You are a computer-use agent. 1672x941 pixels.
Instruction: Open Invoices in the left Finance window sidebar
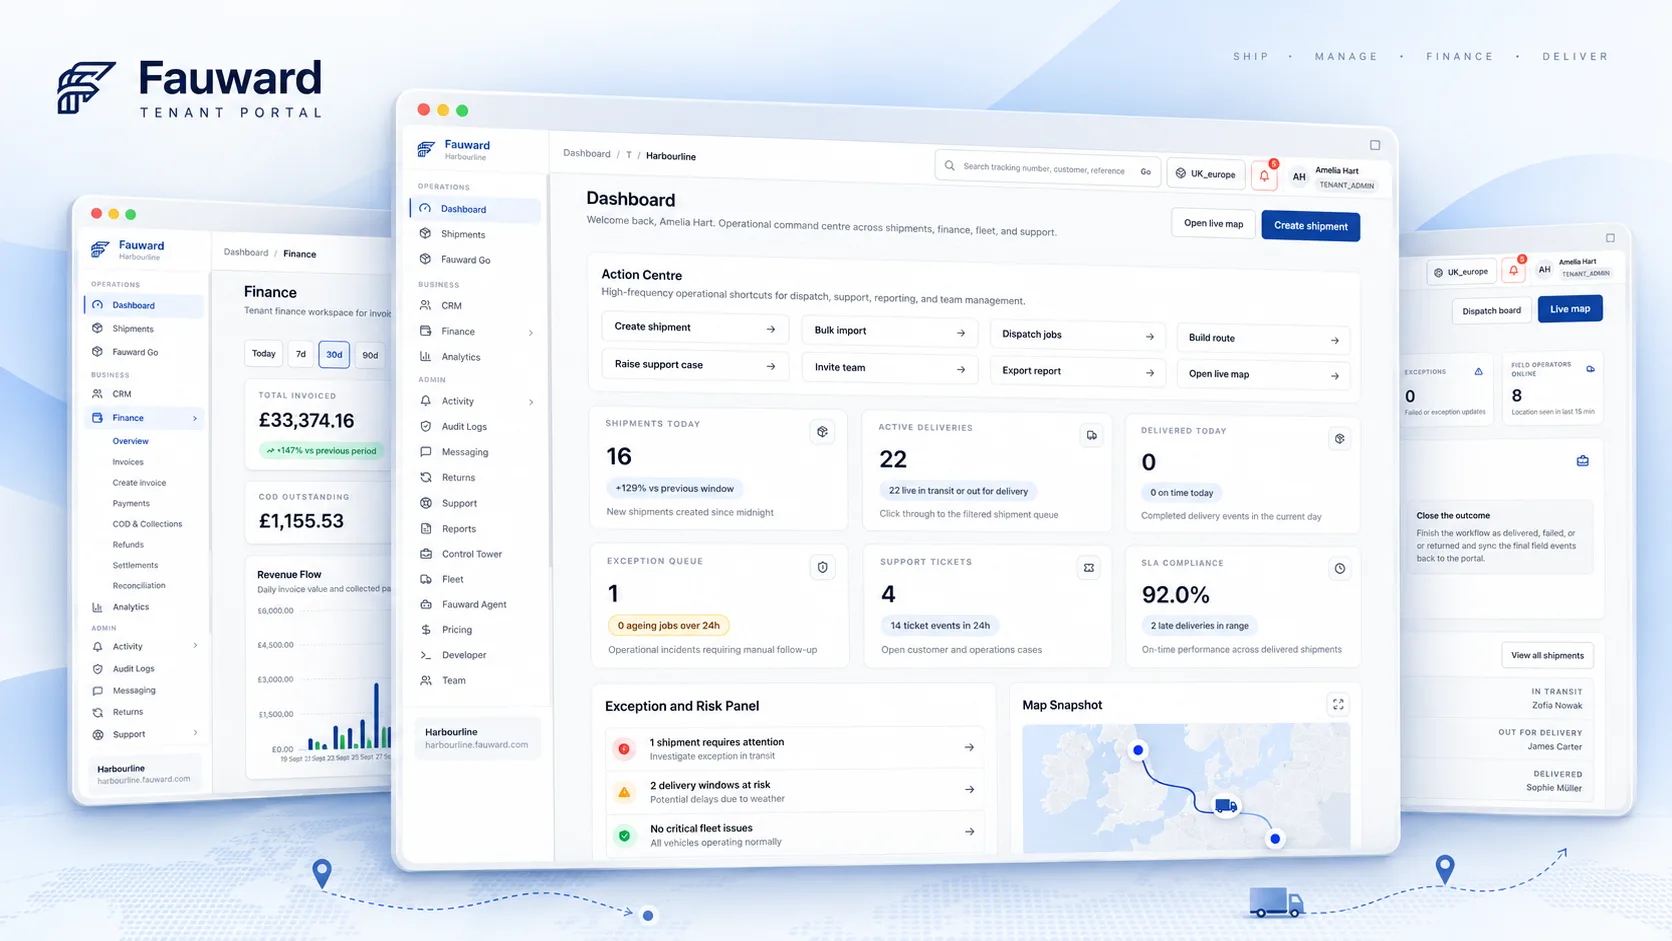(x=128, y=462)
